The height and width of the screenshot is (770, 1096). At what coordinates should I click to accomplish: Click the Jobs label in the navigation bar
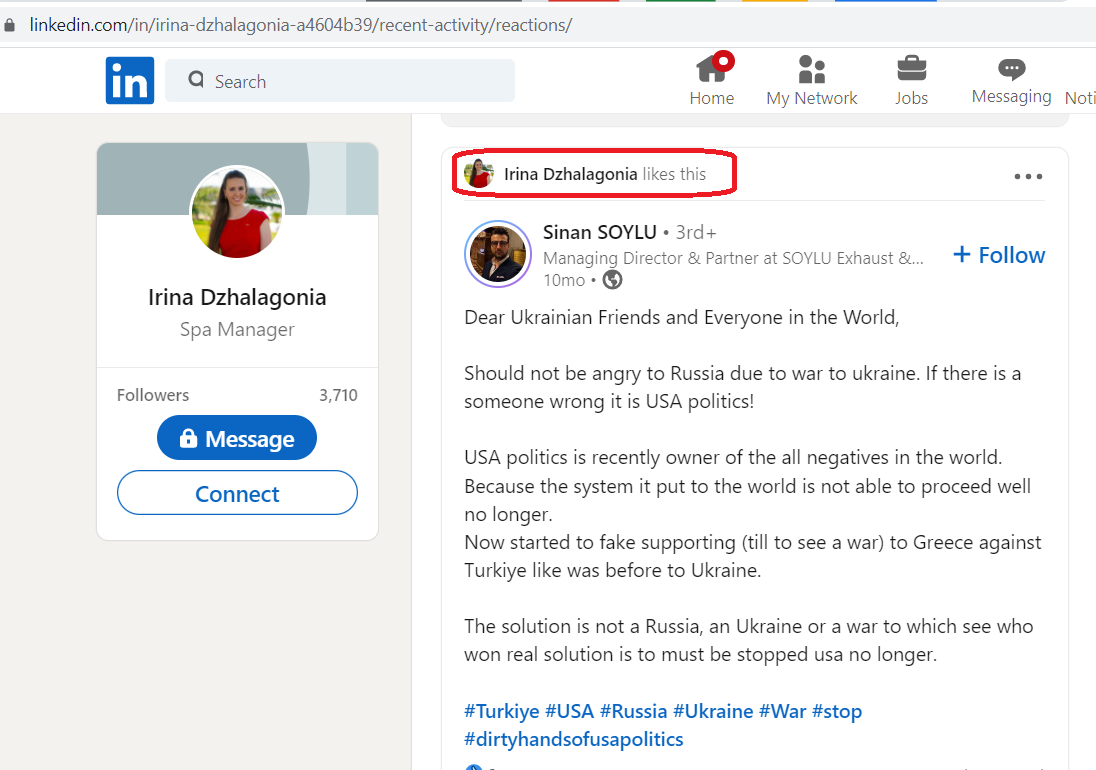pyautogui.click(x=911, y=98)
